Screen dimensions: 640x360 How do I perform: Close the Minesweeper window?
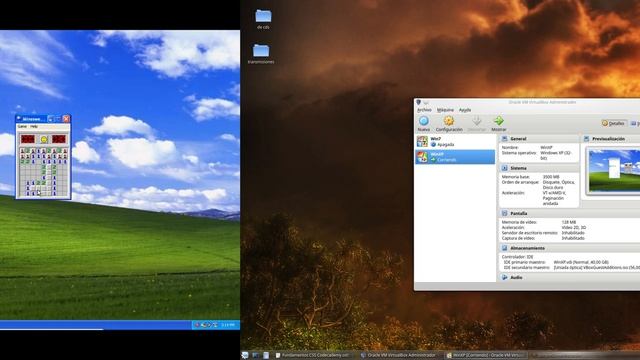(66, 119)
